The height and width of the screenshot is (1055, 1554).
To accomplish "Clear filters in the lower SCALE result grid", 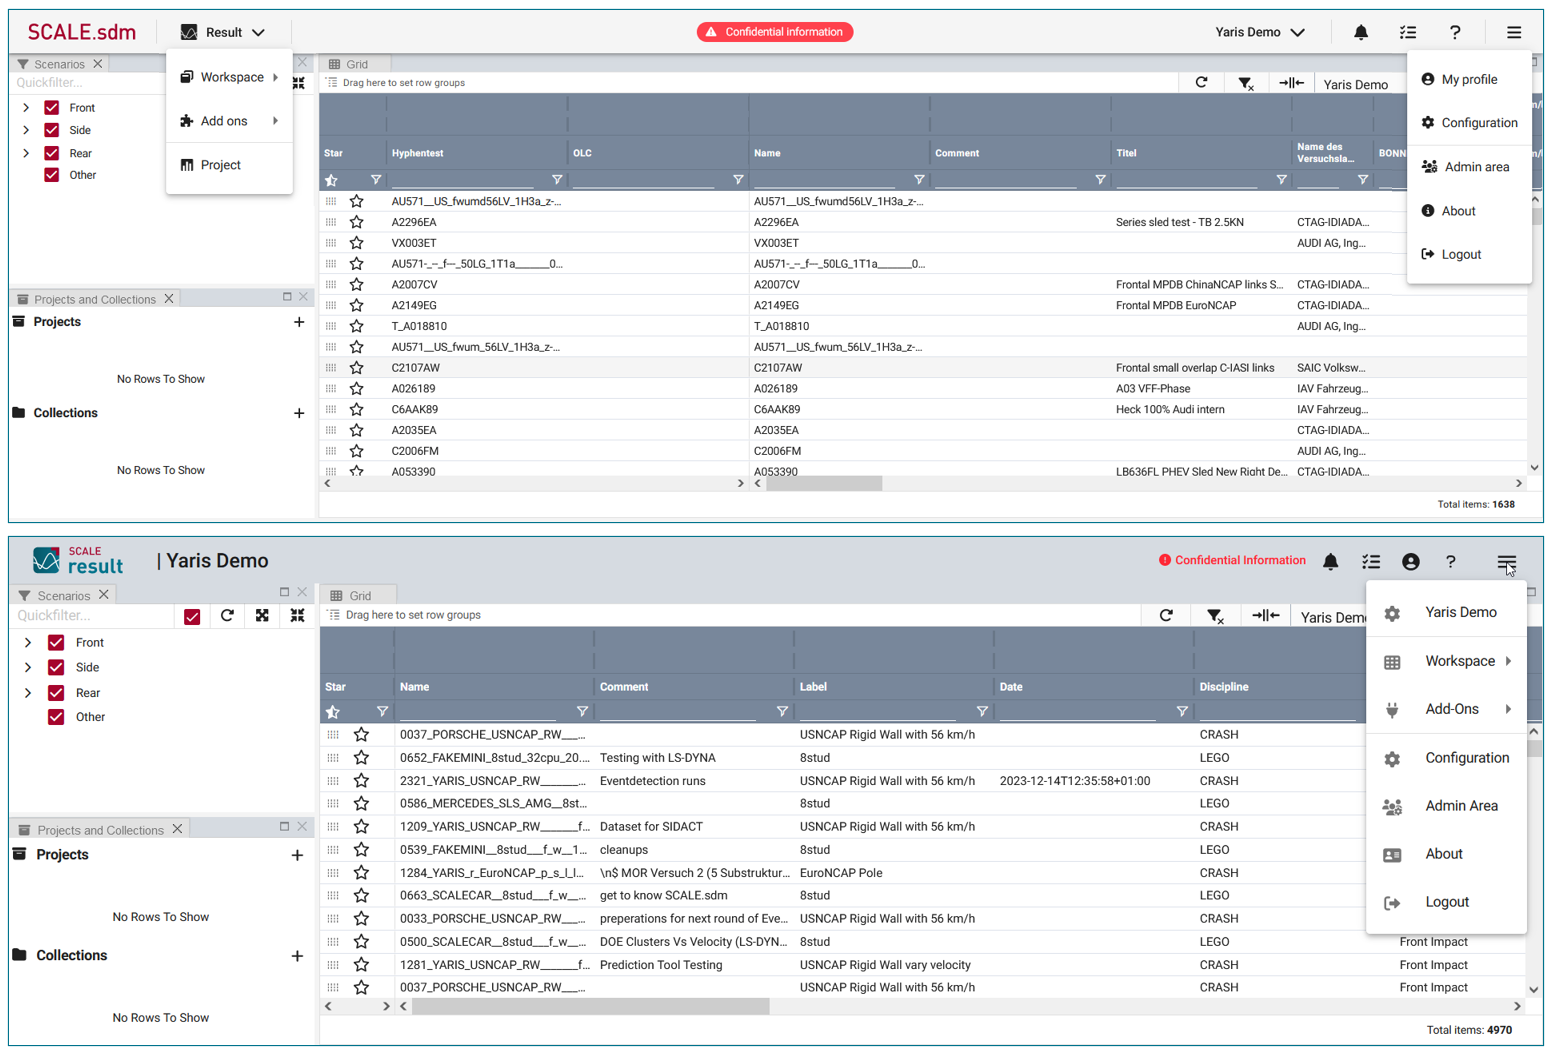I will click(1215, 616).
